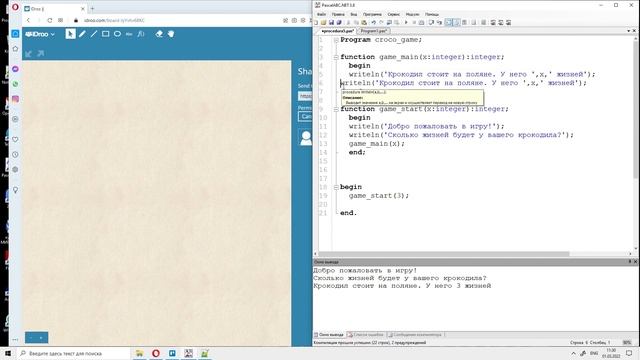Click the redo arrow in IDroo
This screenshot has height=360, width=640.
(40, 53)
